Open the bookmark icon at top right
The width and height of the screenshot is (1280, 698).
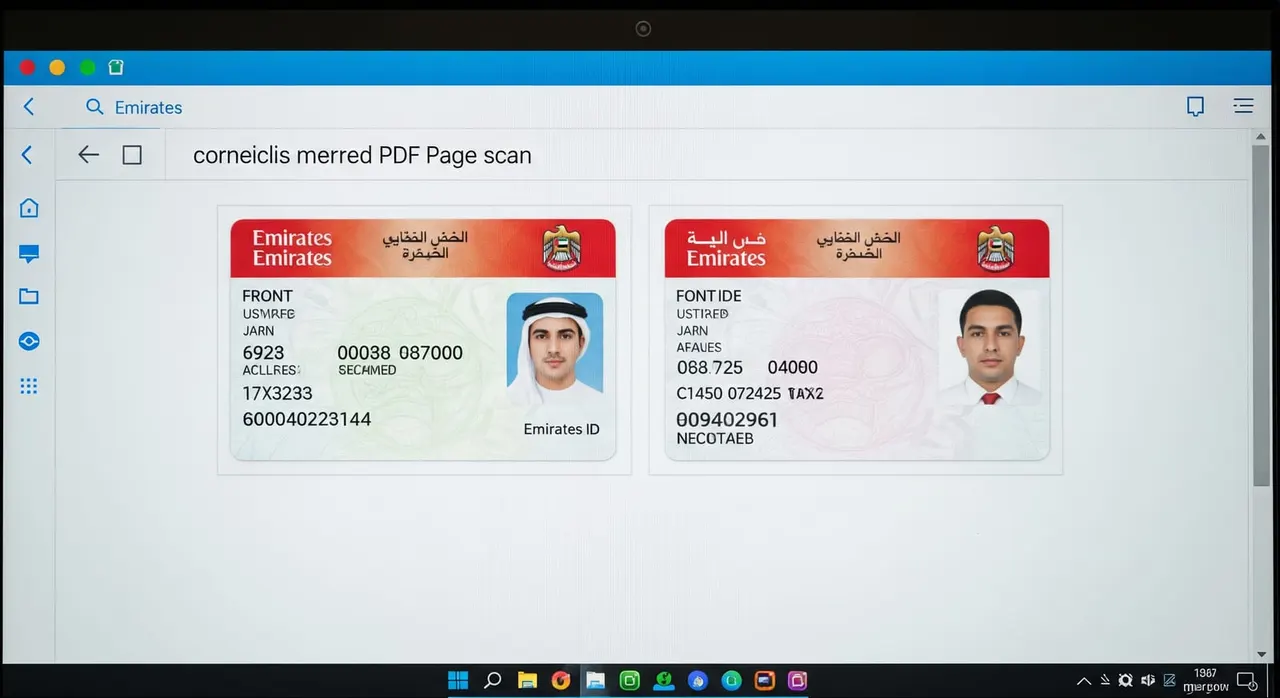click(x=1195, y=106)
